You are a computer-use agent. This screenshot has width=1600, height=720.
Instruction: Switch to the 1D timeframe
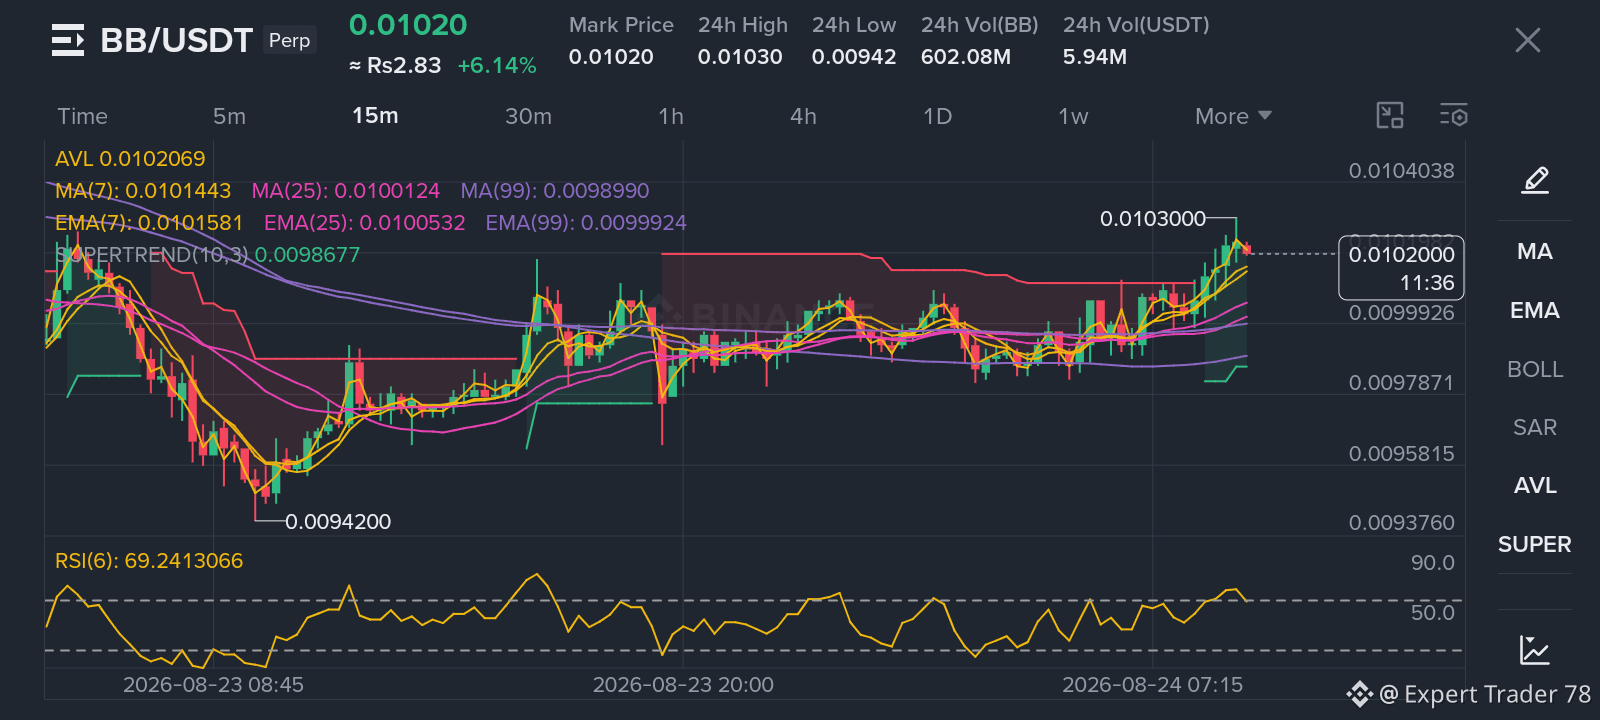point(937,116)
